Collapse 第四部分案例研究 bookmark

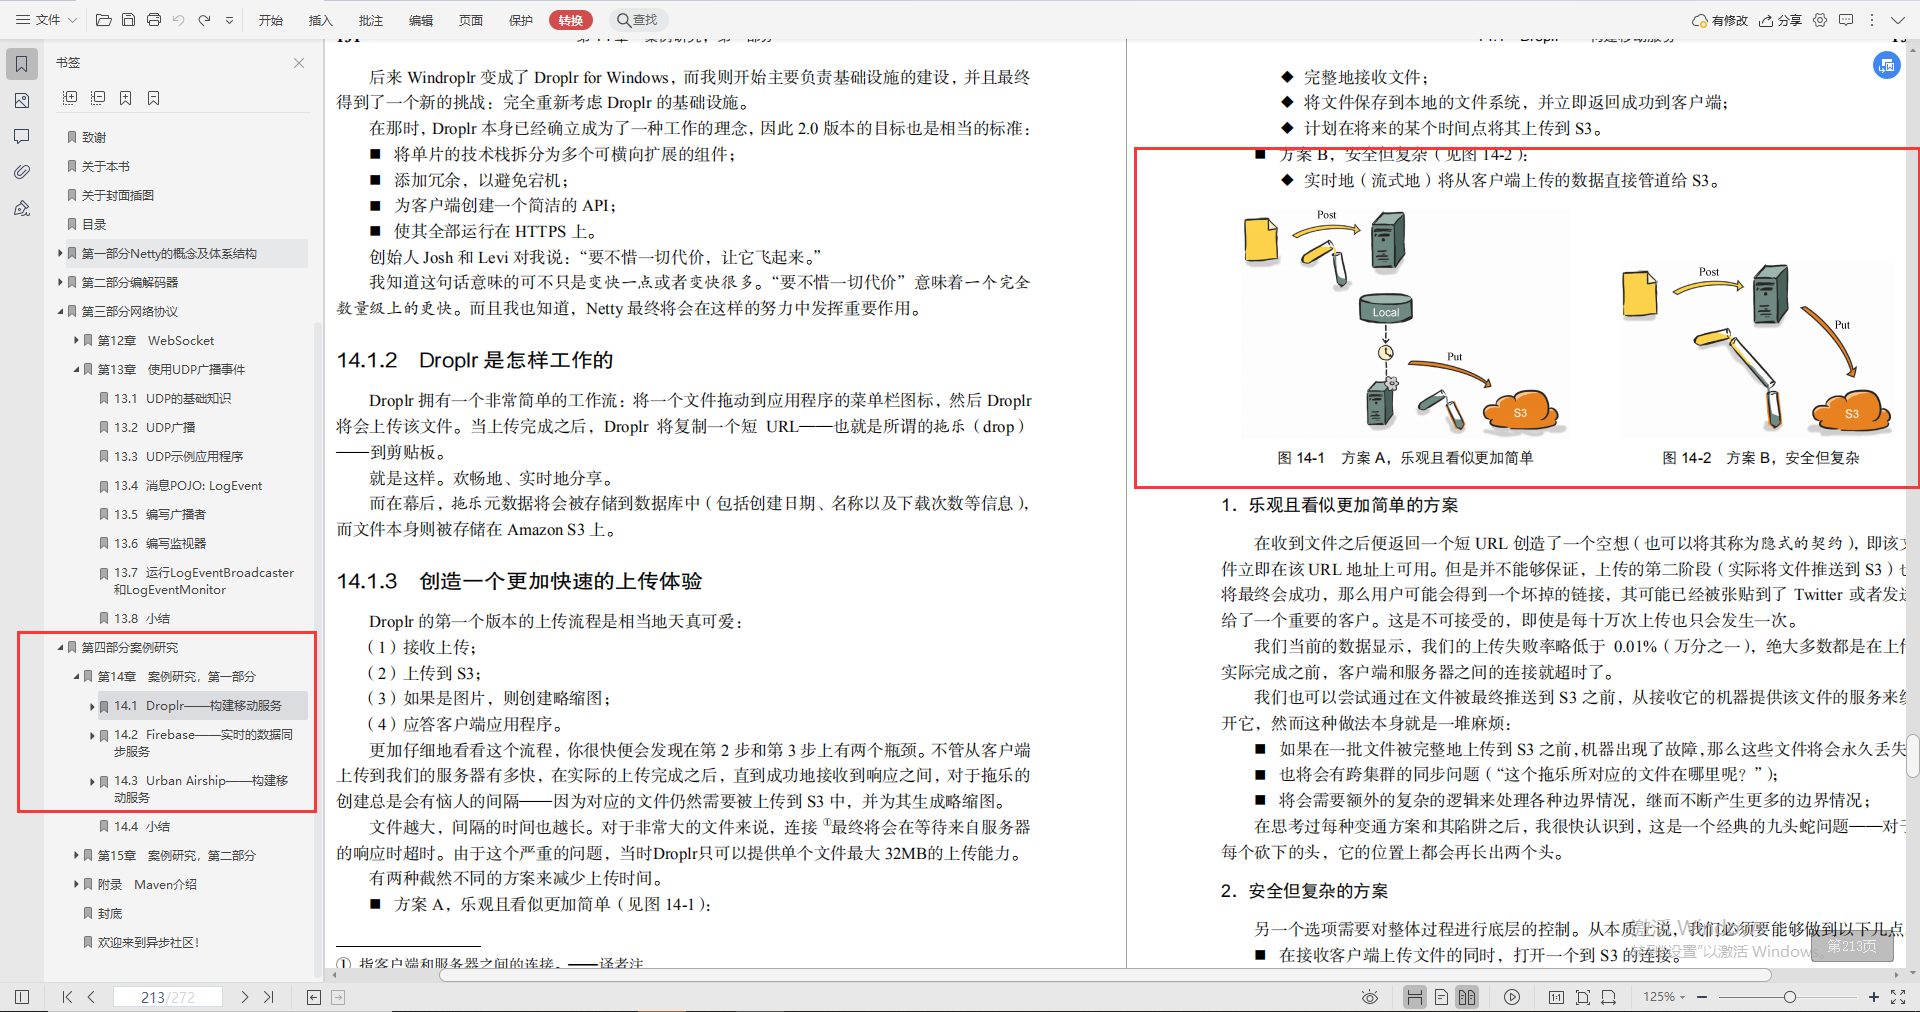60,648
